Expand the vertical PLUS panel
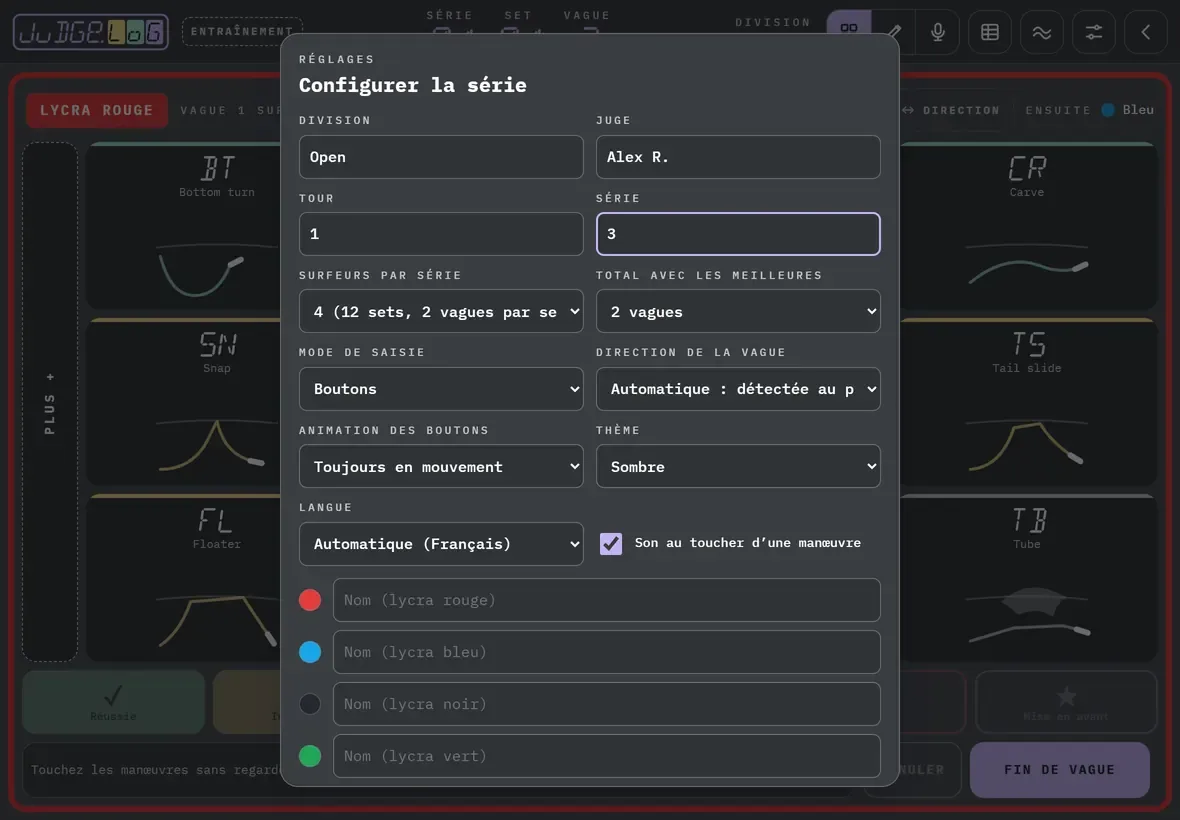The height and width of the screenshot is (820, 1180). (x=50, y=402)
